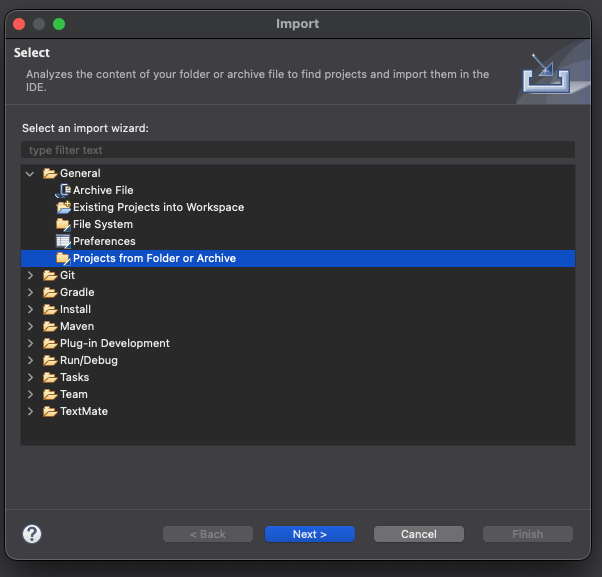Collapse the General category

coord(30,174)
